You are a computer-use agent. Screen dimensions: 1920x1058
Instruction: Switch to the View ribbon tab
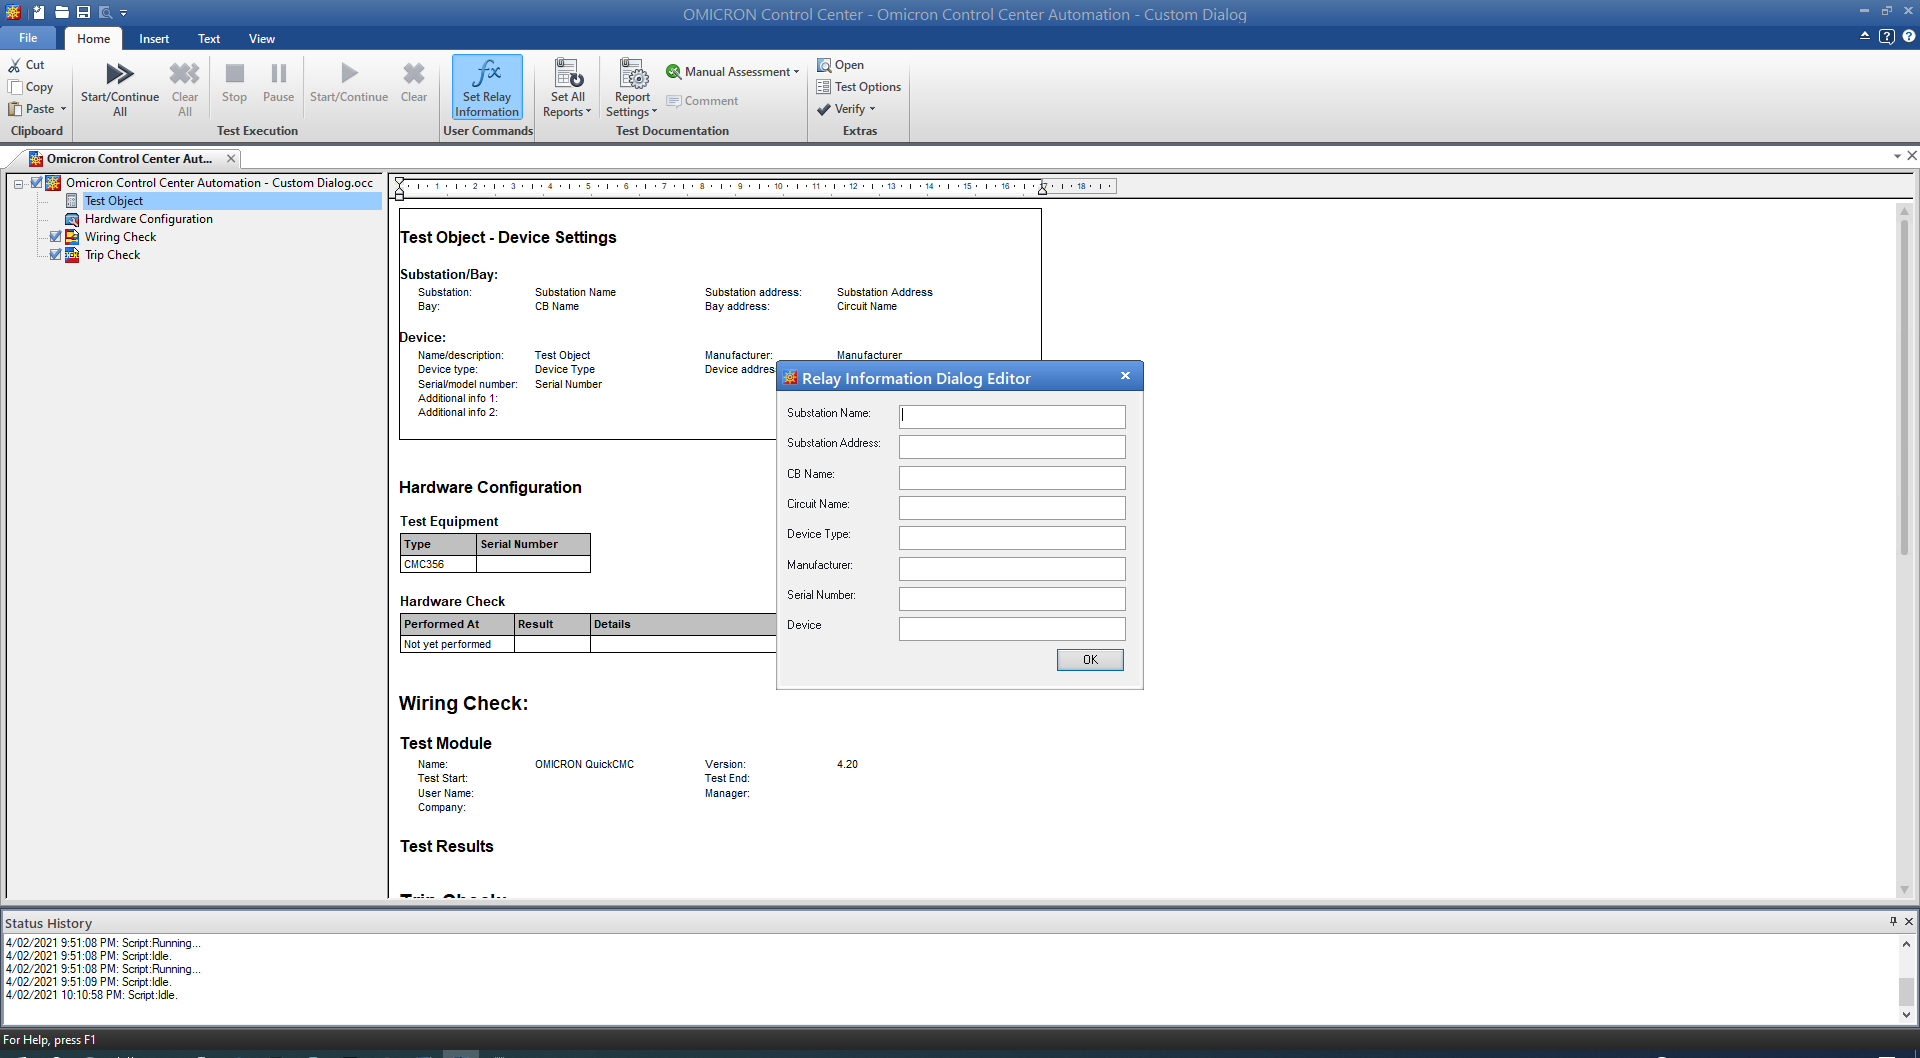262,39
